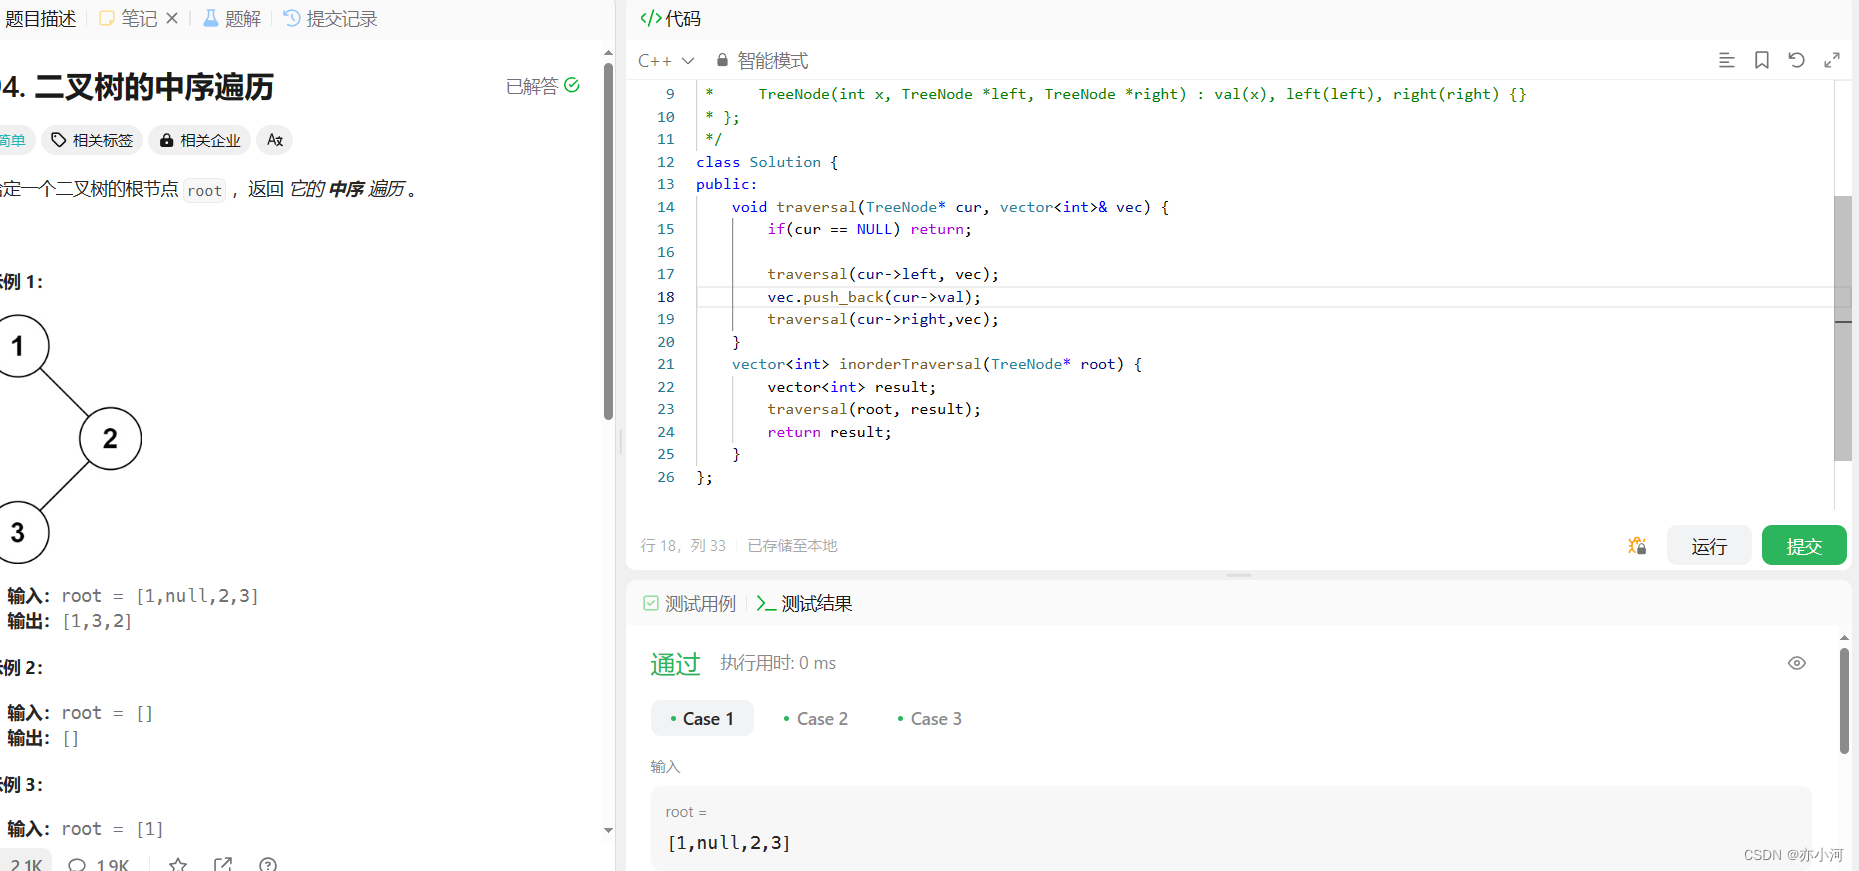Select the Case 1 tab

702,719
